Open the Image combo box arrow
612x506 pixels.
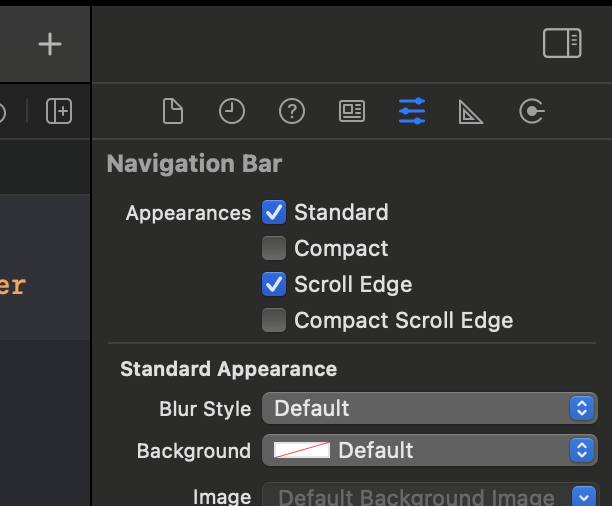tap(584, 496)
